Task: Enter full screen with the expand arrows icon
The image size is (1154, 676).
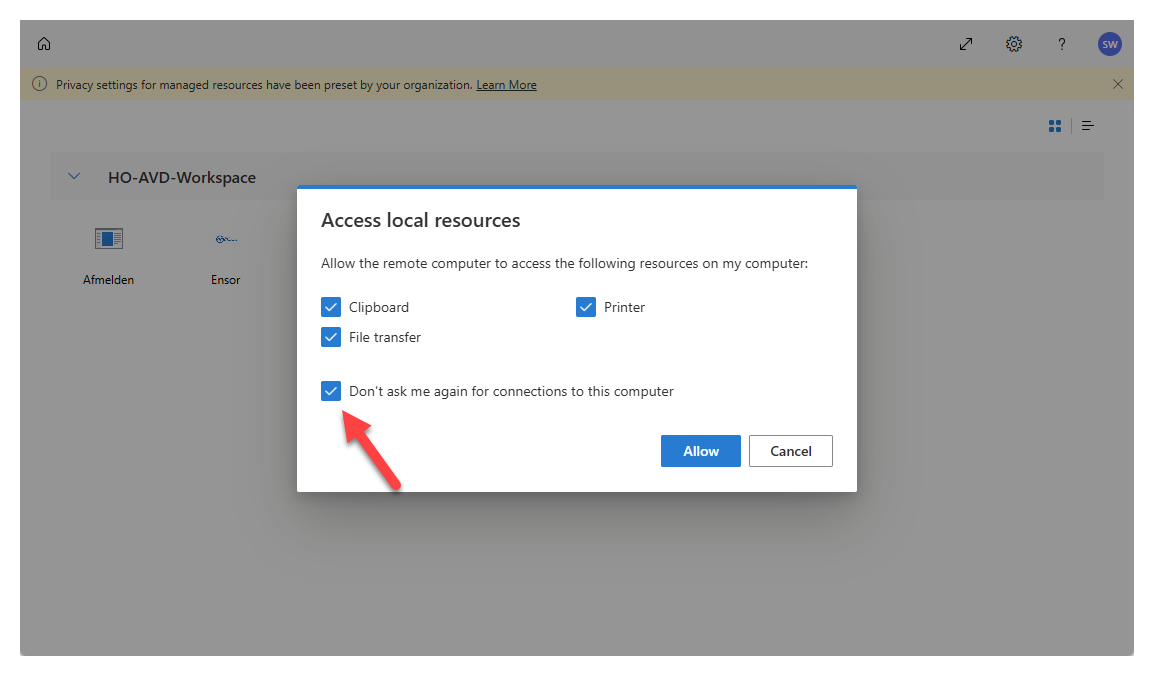Action: point(966,44)
